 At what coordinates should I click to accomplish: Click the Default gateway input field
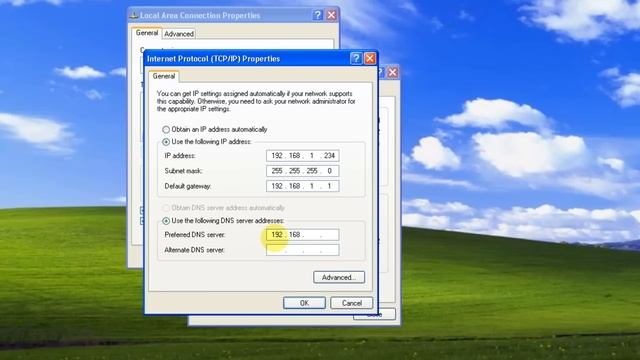tap(302, 186)
